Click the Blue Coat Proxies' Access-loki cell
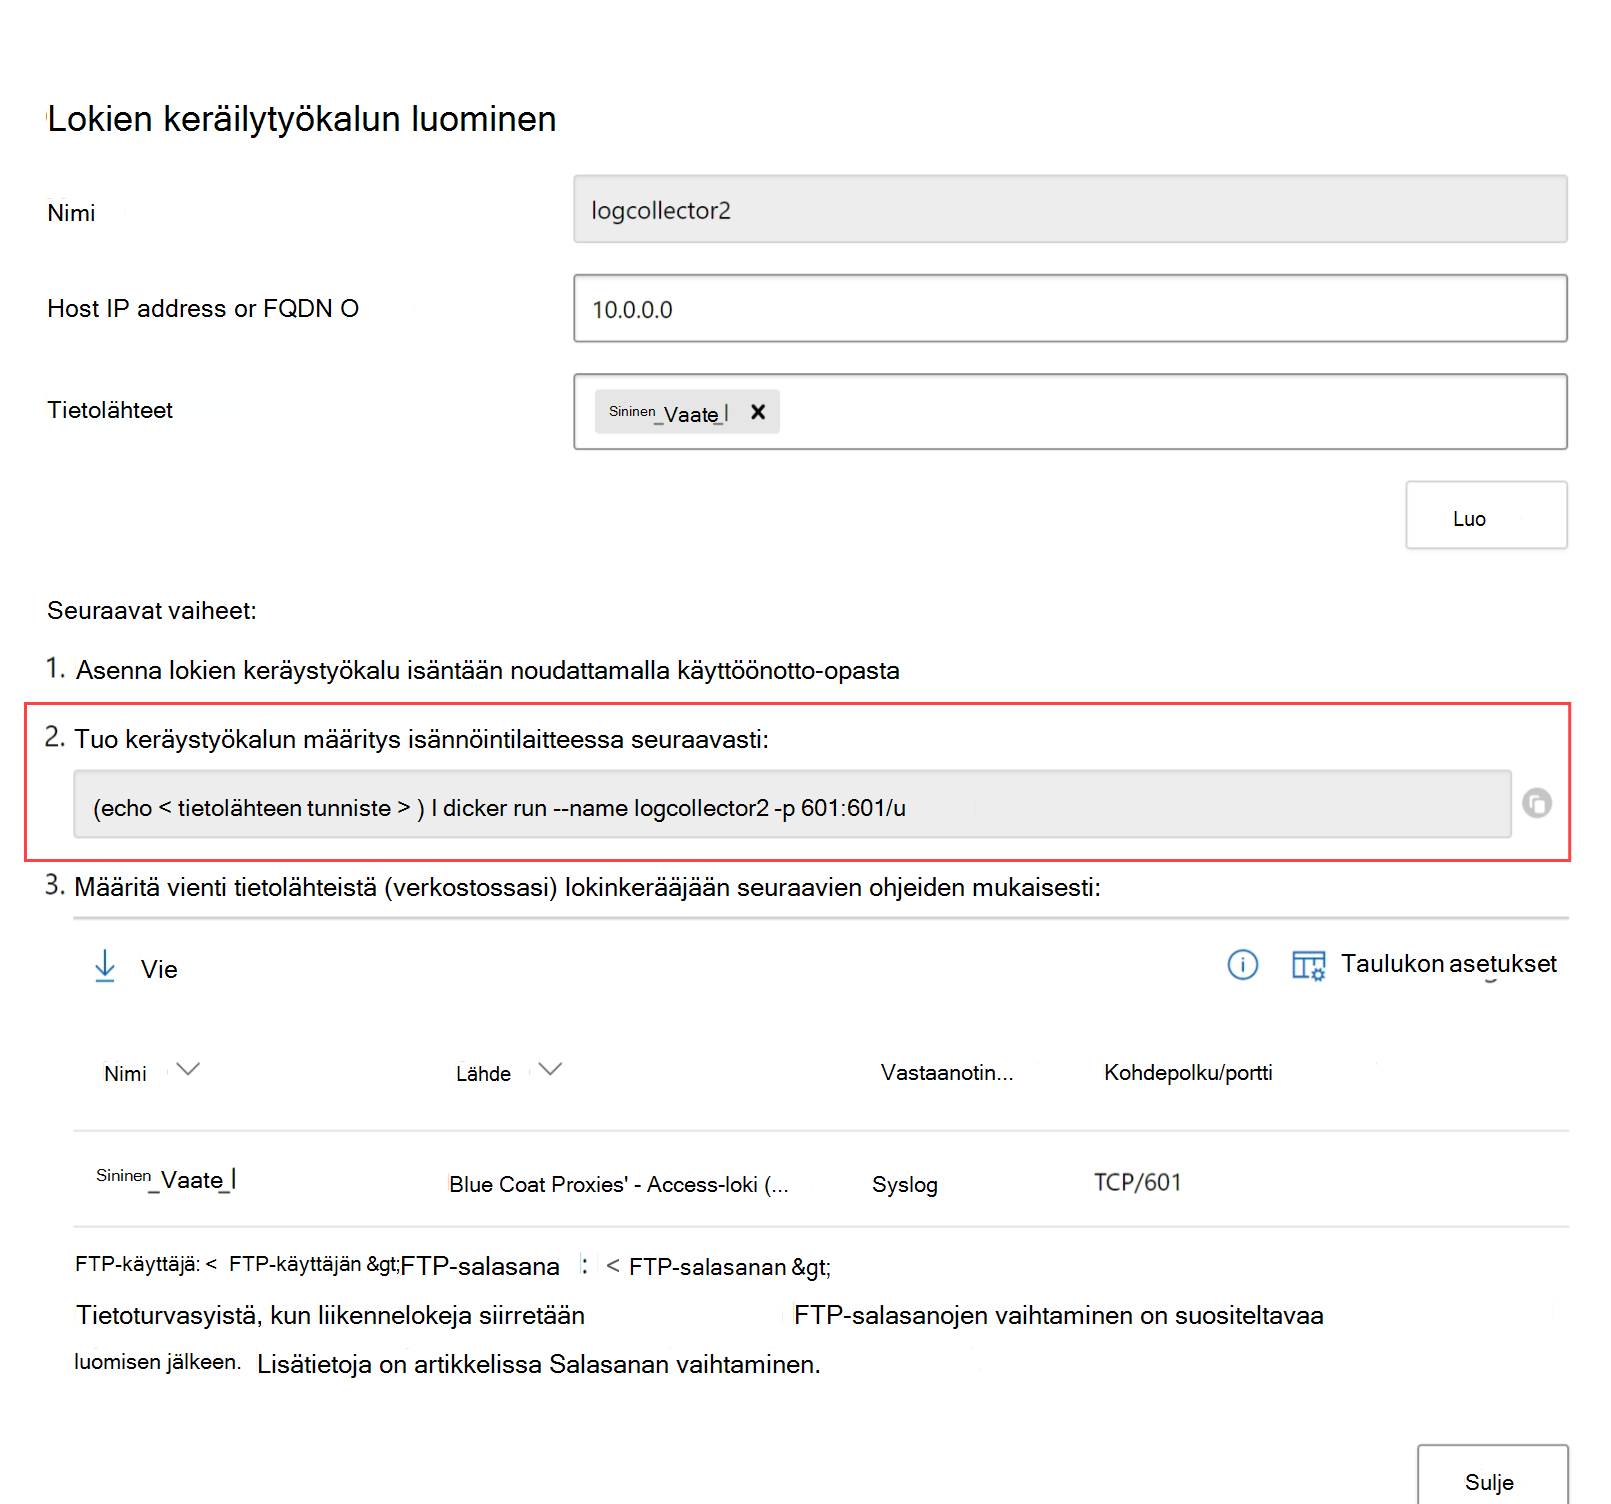1611x1504 pixels. click(618, 1184)
